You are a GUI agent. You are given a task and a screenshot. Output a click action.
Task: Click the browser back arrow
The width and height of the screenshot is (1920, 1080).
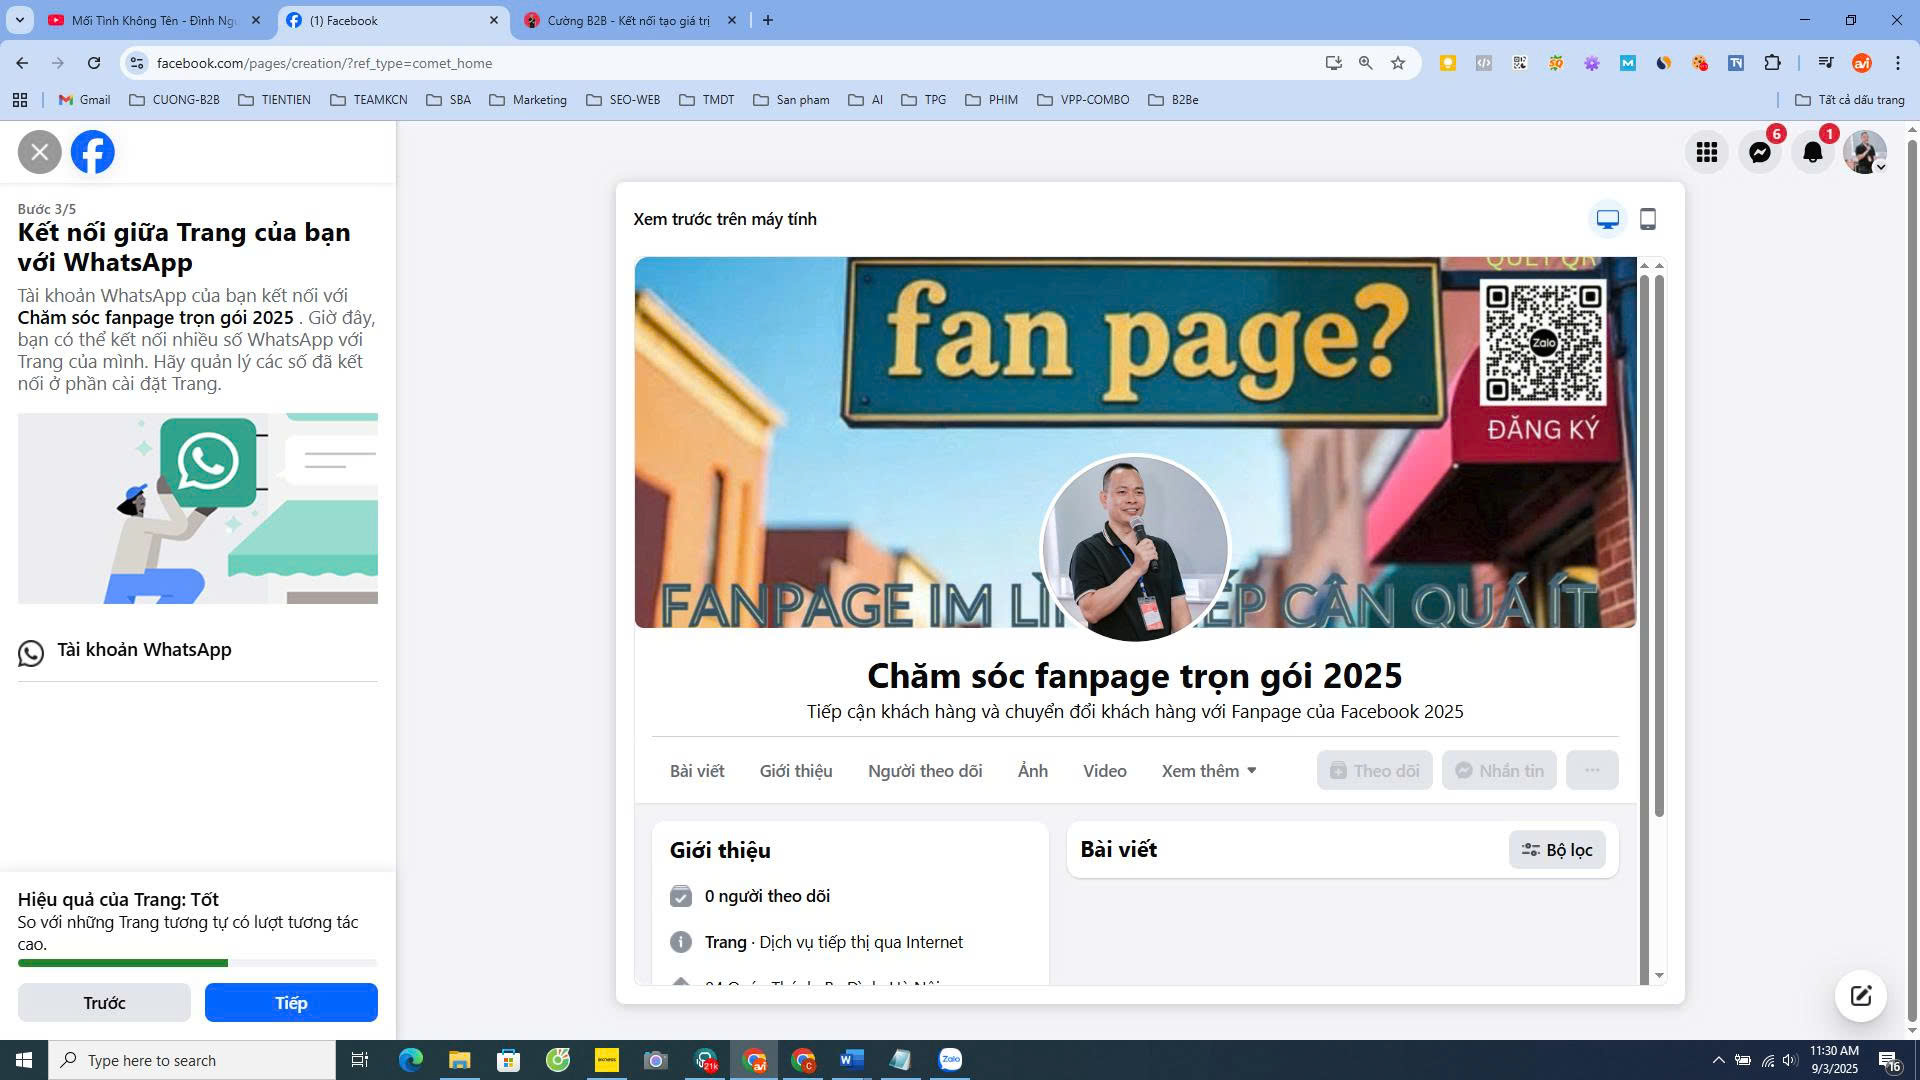click(x=22, y=63)
